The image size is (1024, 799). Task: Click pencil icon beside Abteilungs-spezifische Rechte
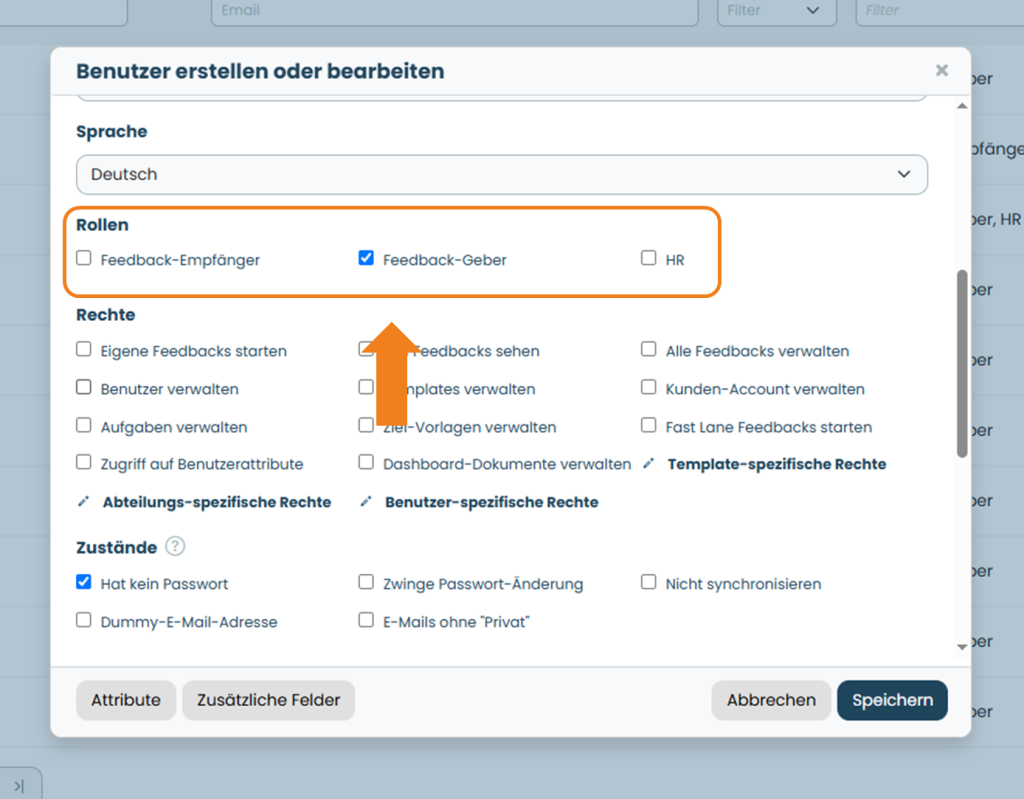(84, 502)
